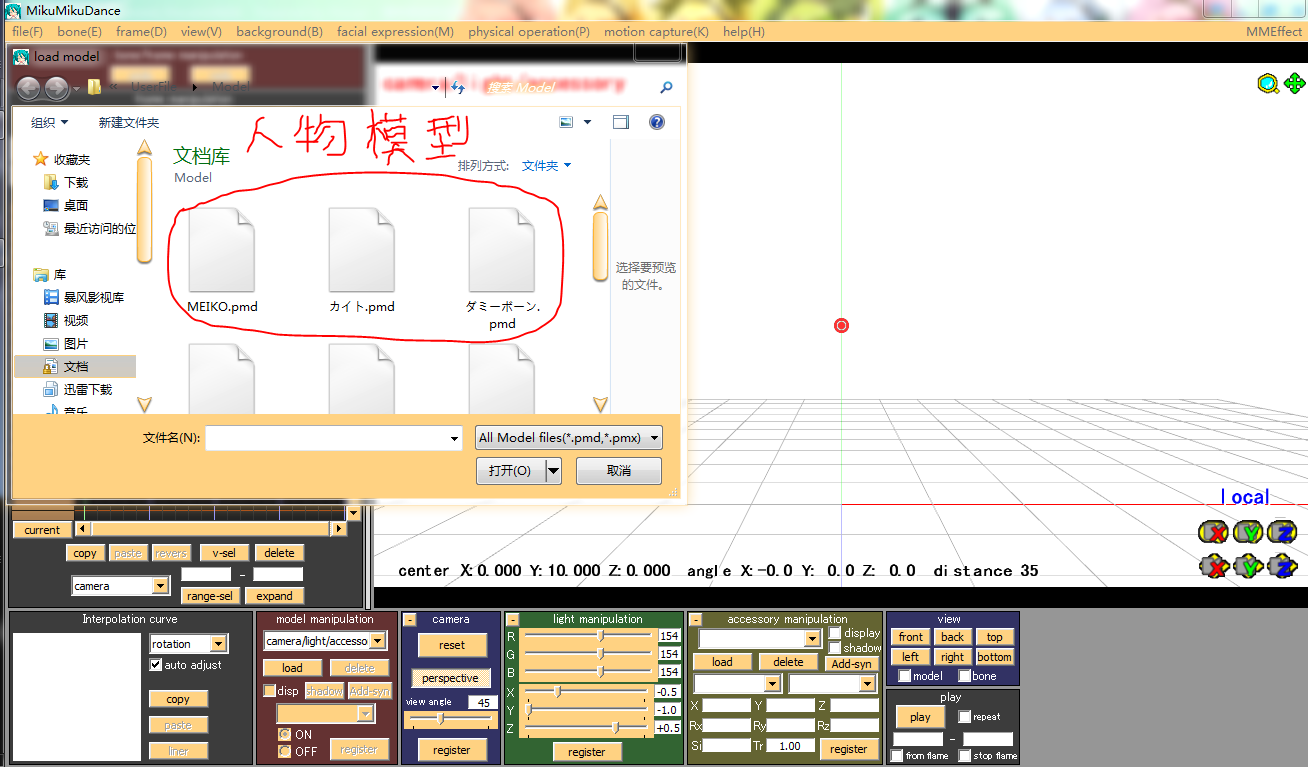Open the file type filter dropdown
Viewport: 1308px width, 767px height.
tap(569, 437)
